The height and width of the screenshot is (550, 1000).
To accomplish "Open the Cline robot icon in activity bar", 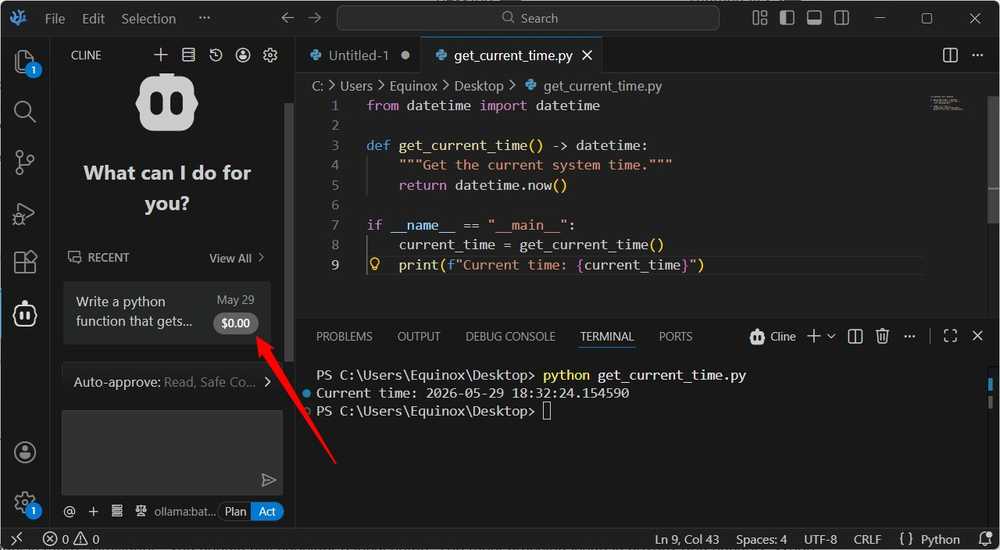I will 25,313.
